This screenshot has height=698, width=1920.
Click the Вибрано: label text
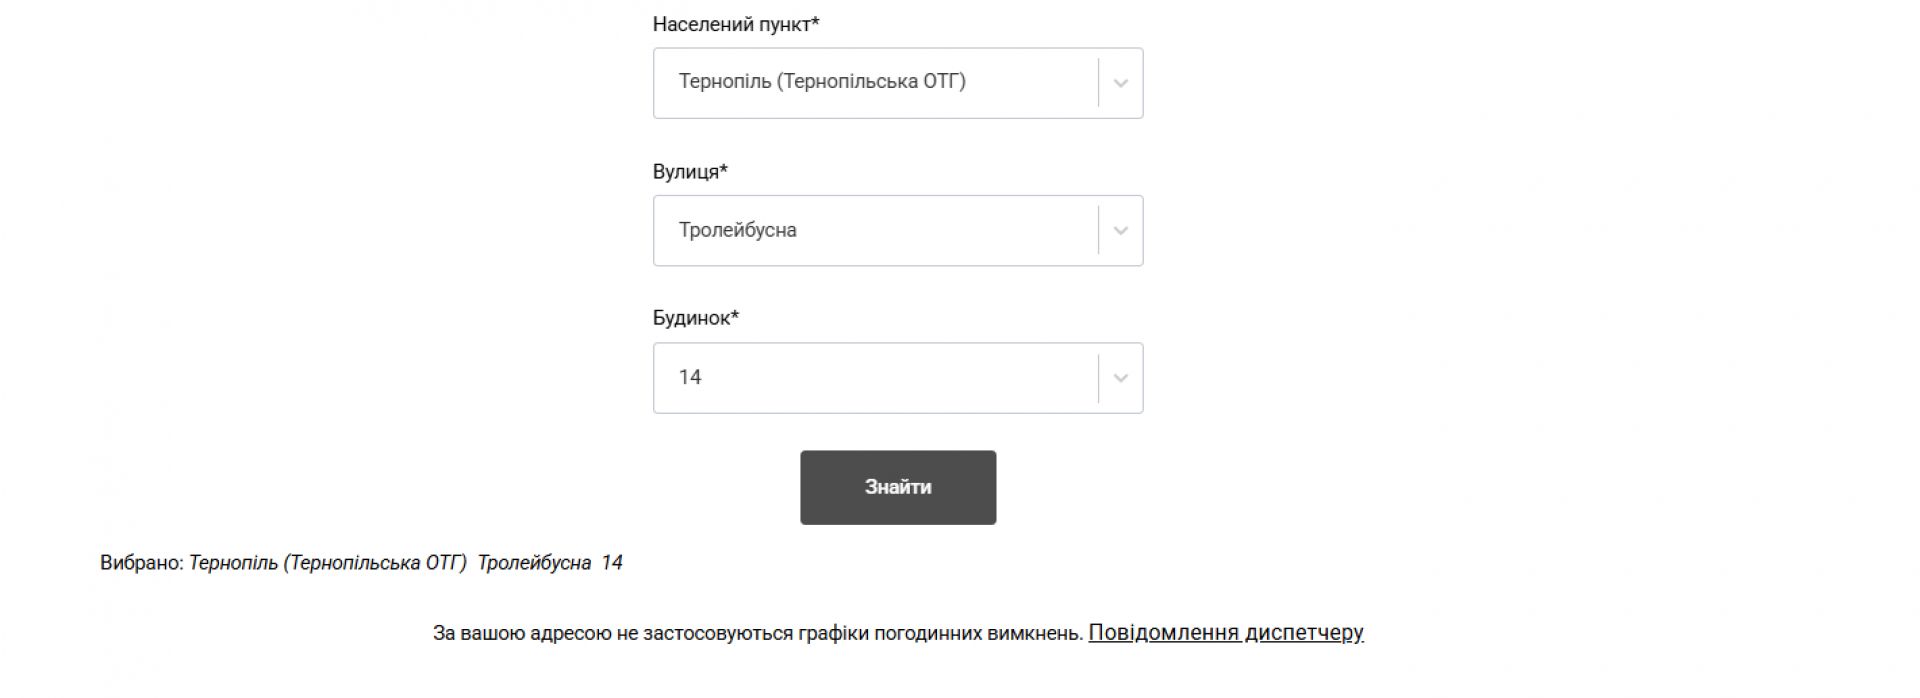coord(142,563)
